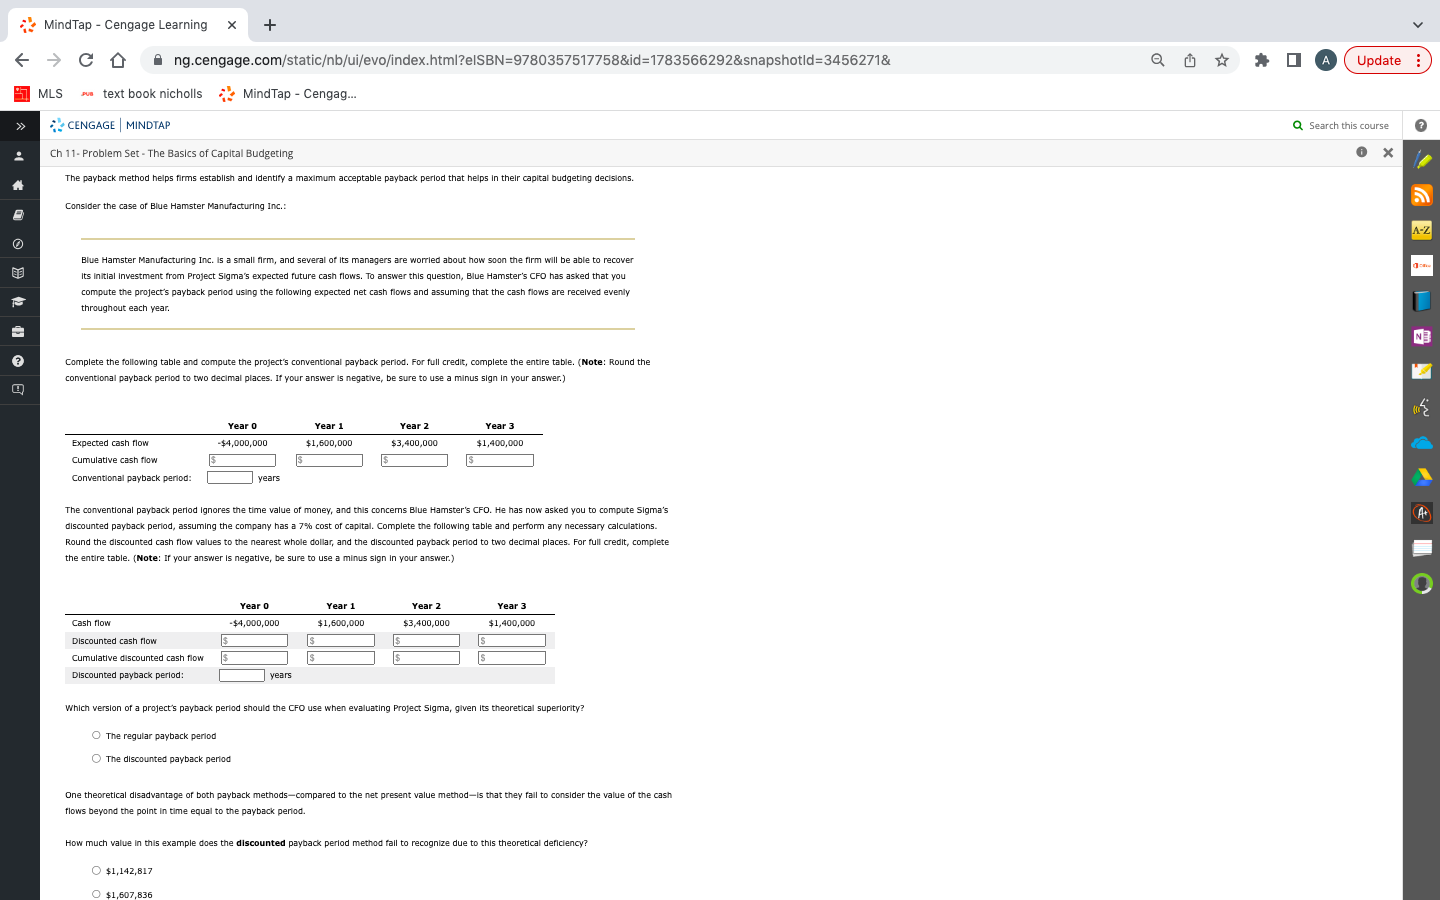This screenshot has height=900, width=1440.
Task: Switch to the MindTap - Cengage Learning tab
Action: pos(125,25)
